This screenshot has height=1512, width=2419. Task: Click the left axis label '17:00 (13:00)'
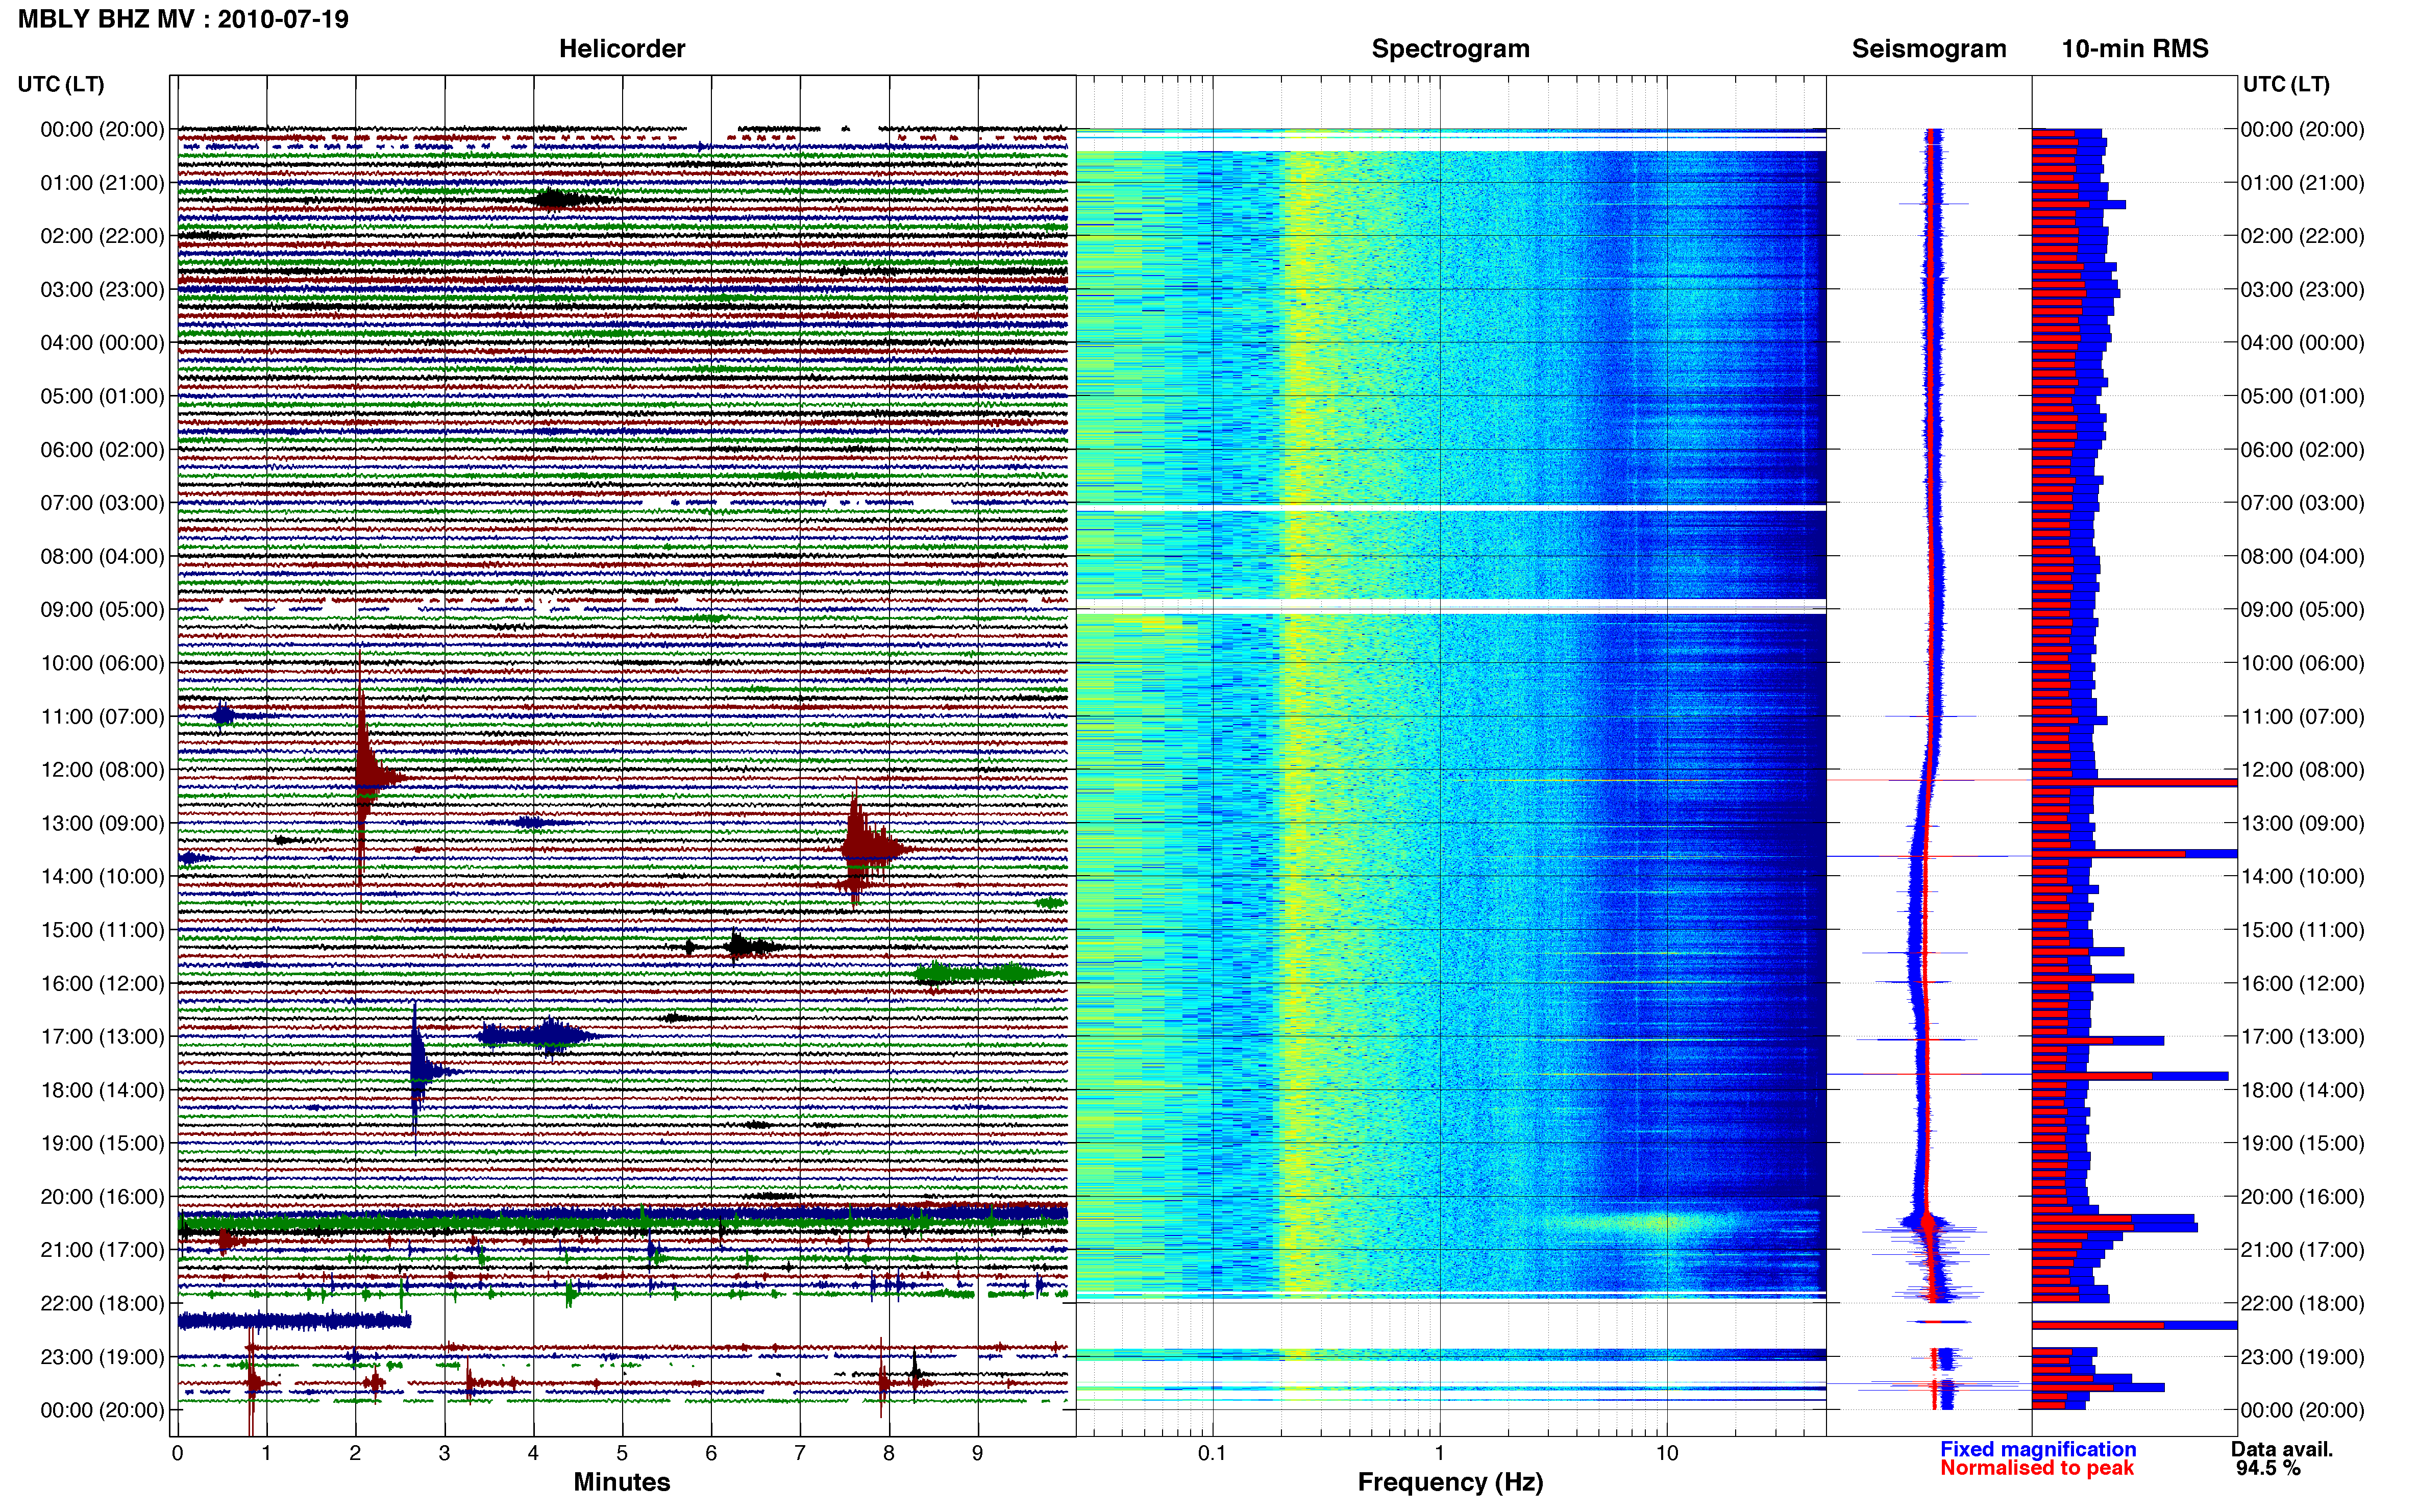click(x=102, y=1036)
